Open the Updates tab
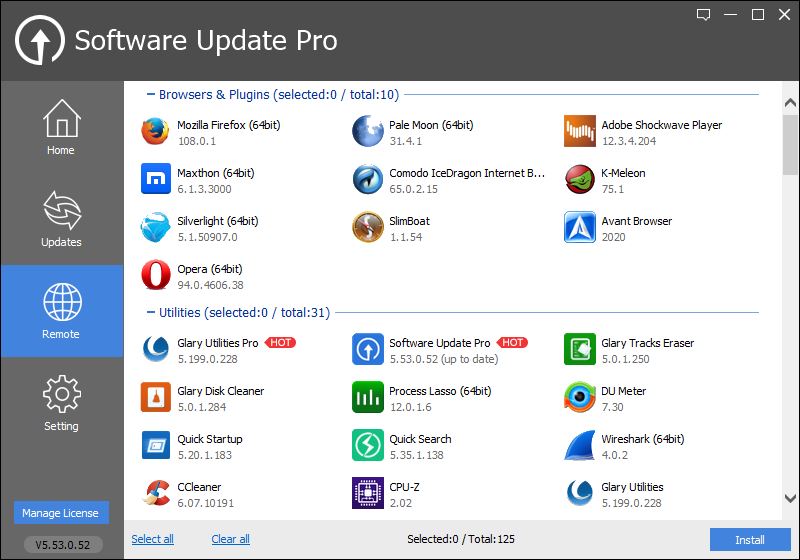The width and height of the screenshot is (800, 560). click(61, 219)
